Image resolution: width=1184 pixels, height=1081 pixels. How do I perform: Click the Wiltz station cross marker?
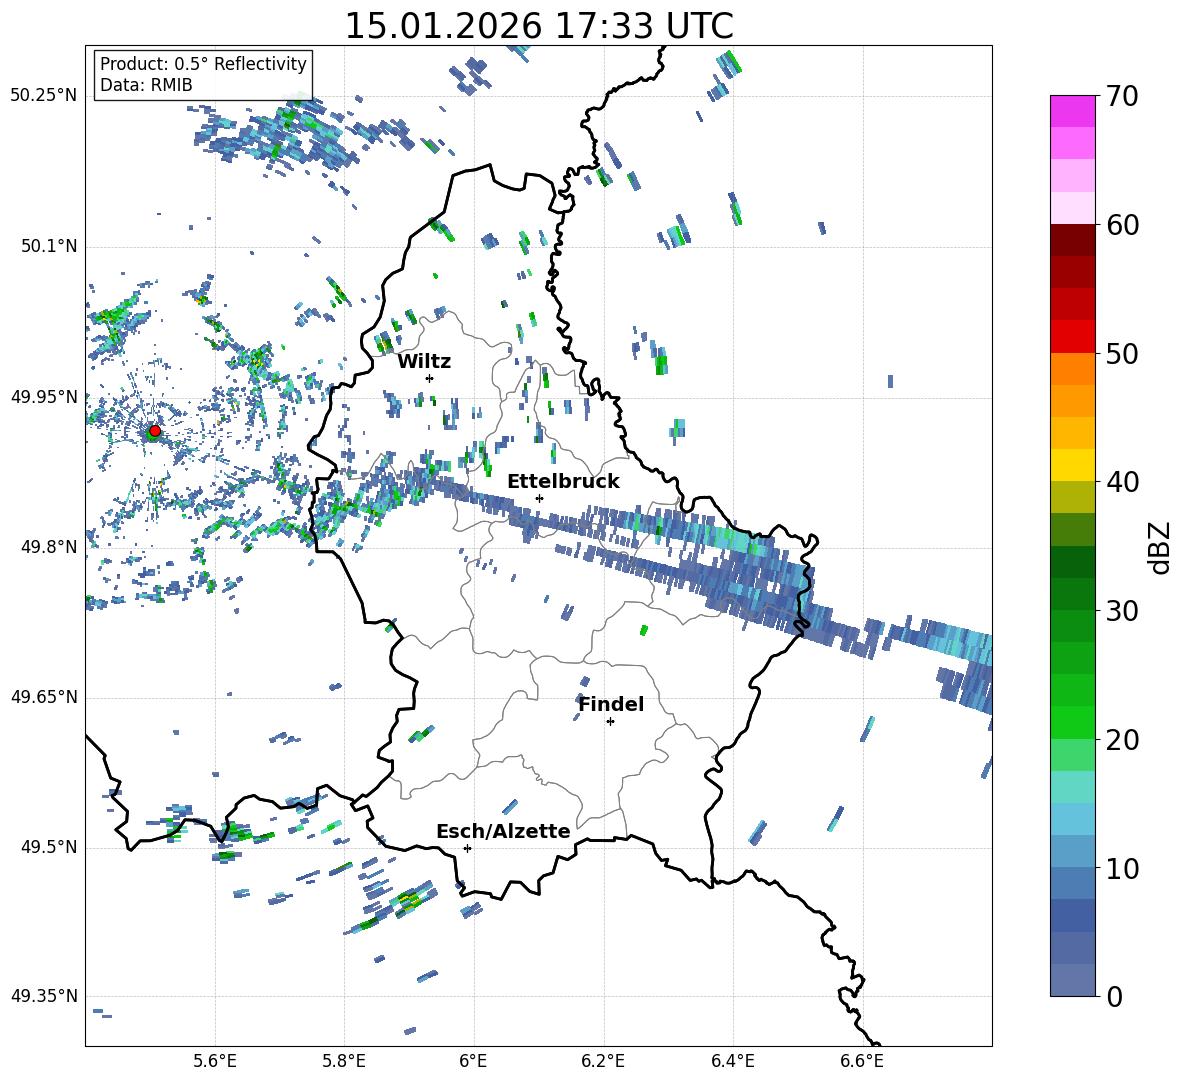(430, 378)
